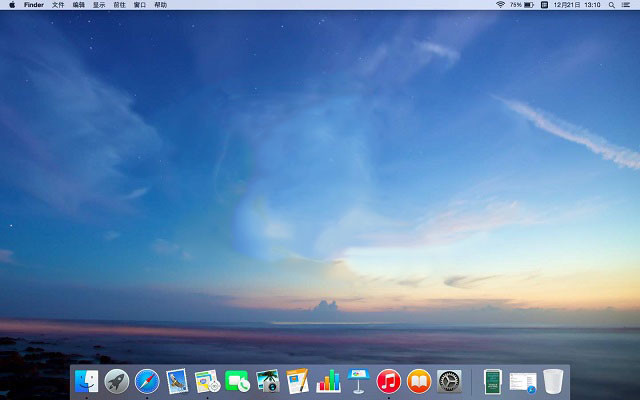Open the Trash in the Dock

553,381
